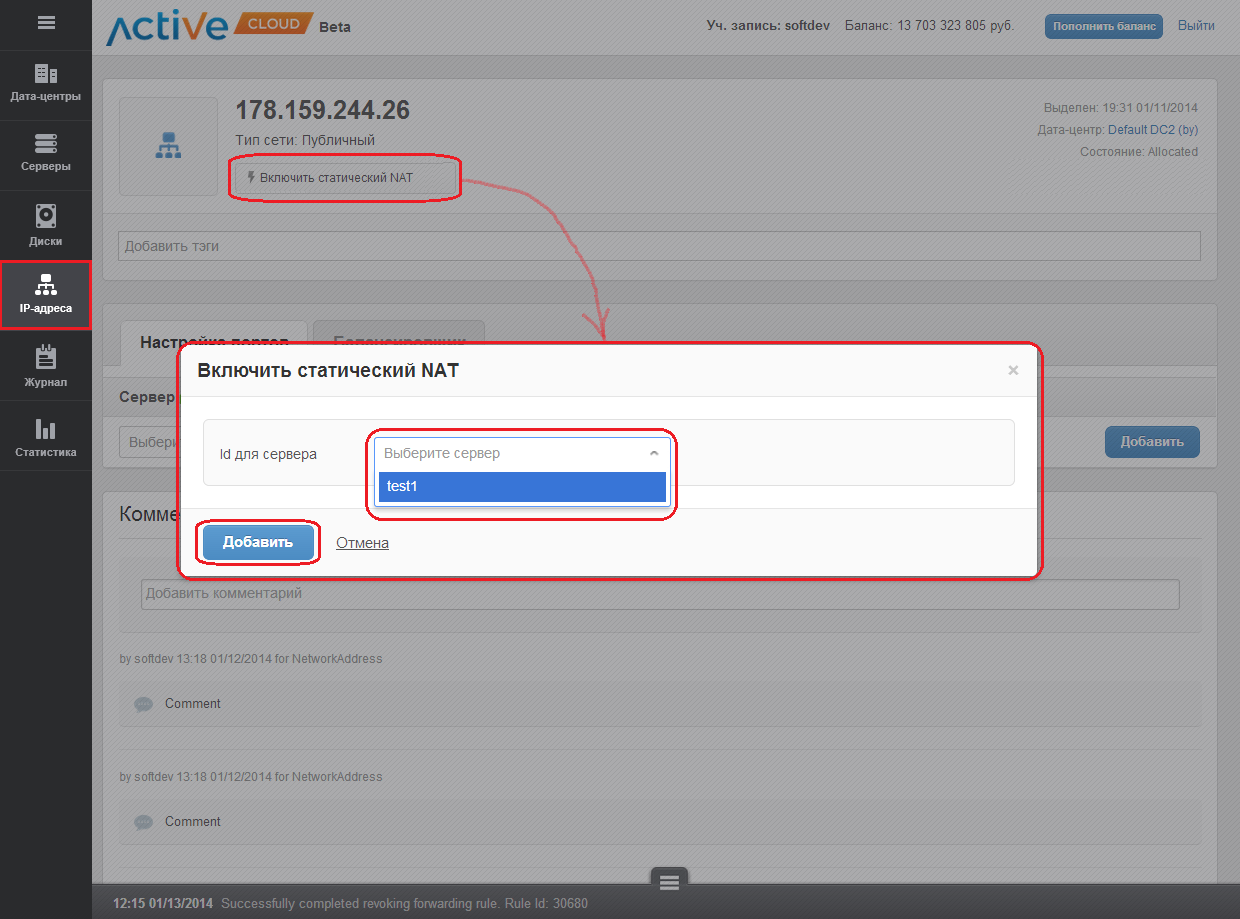Image resolution: width=1240 pixels, height=919 pixels.
Task: Expand the Выберите сервер dropdown
Action: coord(521,453)
